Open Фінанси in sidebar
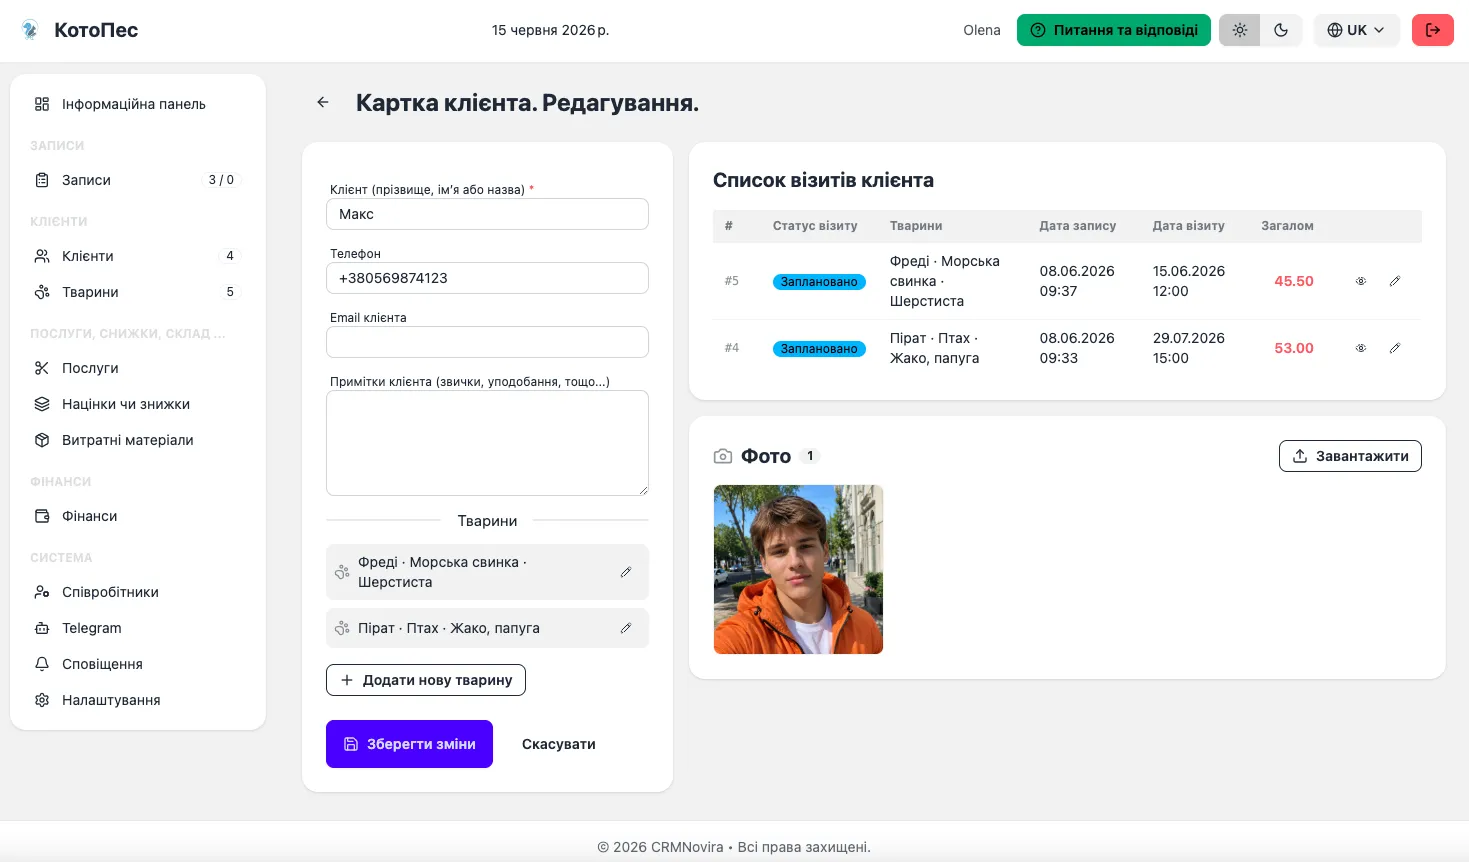The height and width of the screenshot is (862, 1469). 138,516
